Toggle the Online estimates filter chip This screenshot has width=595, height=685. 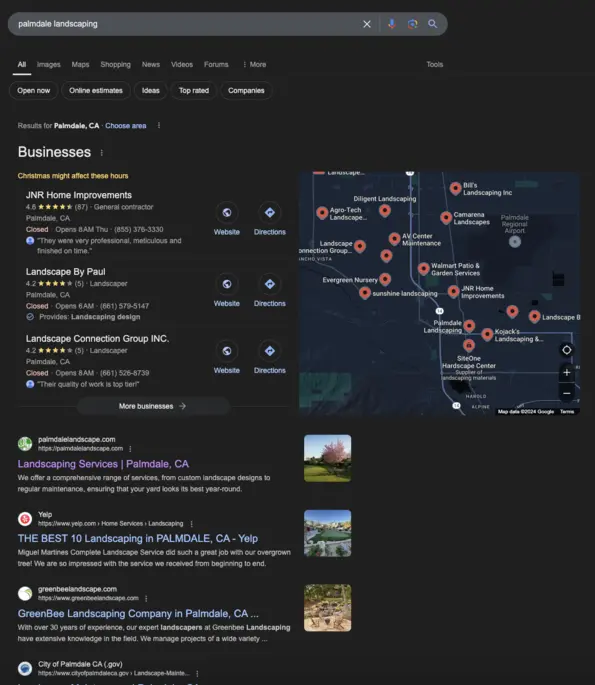[96, 90]
